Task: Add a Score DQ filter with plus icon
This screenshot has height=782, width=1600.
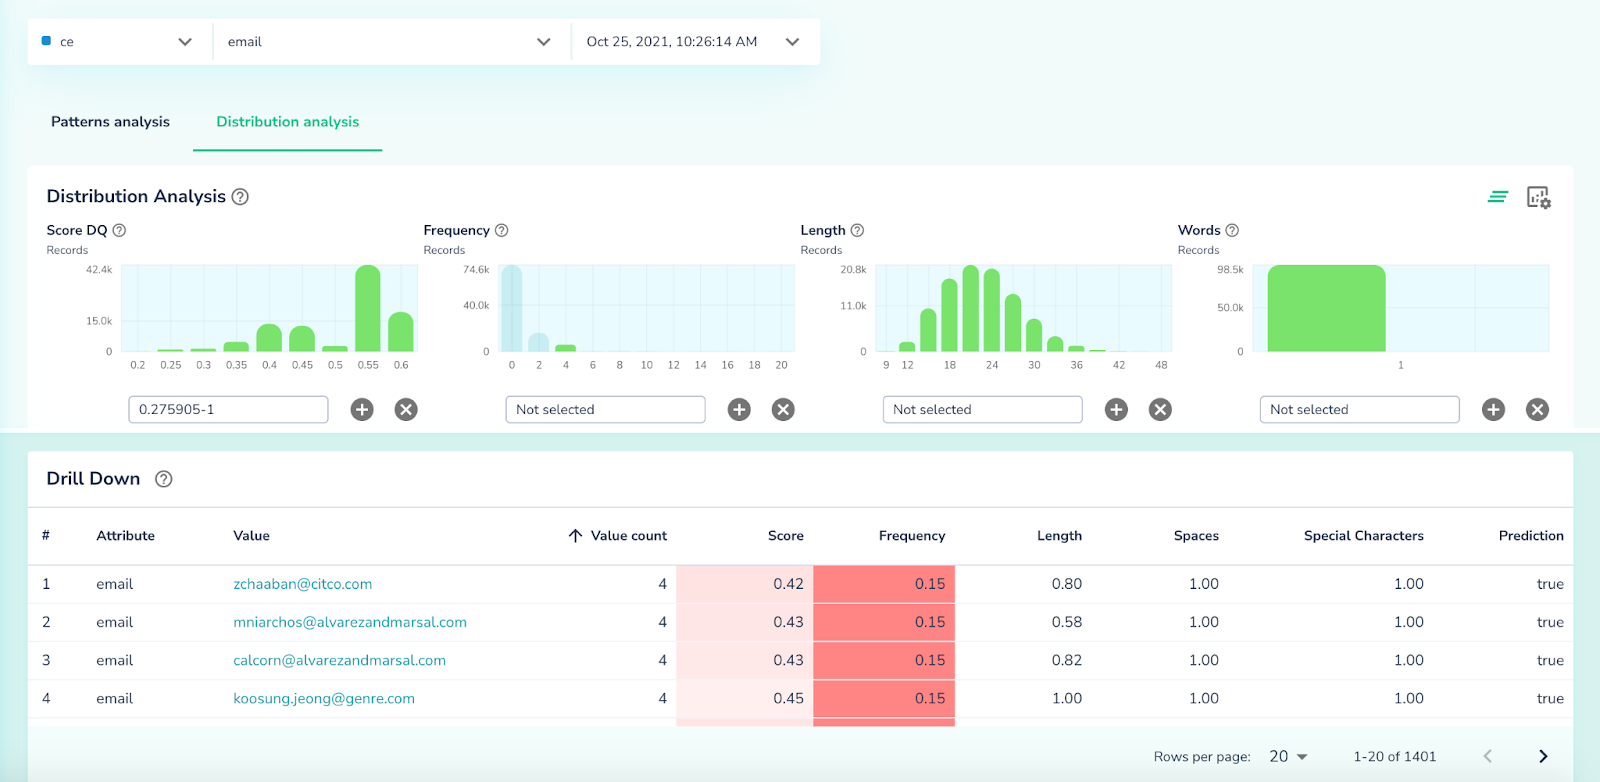Action: (x=362, y=409)
